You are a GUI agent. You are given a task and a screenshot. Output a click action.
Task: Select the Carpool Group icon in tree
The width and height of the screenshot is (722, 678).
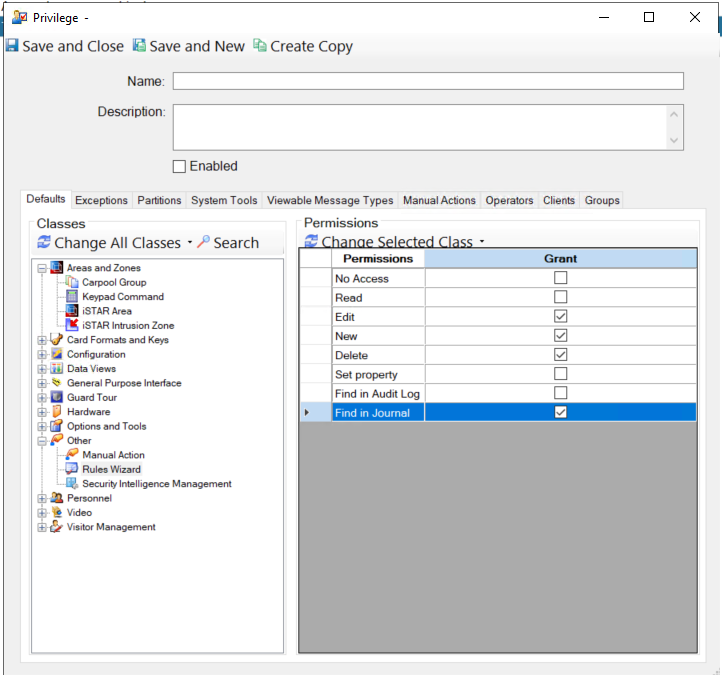pyautogui.click(x=72, y=283)
